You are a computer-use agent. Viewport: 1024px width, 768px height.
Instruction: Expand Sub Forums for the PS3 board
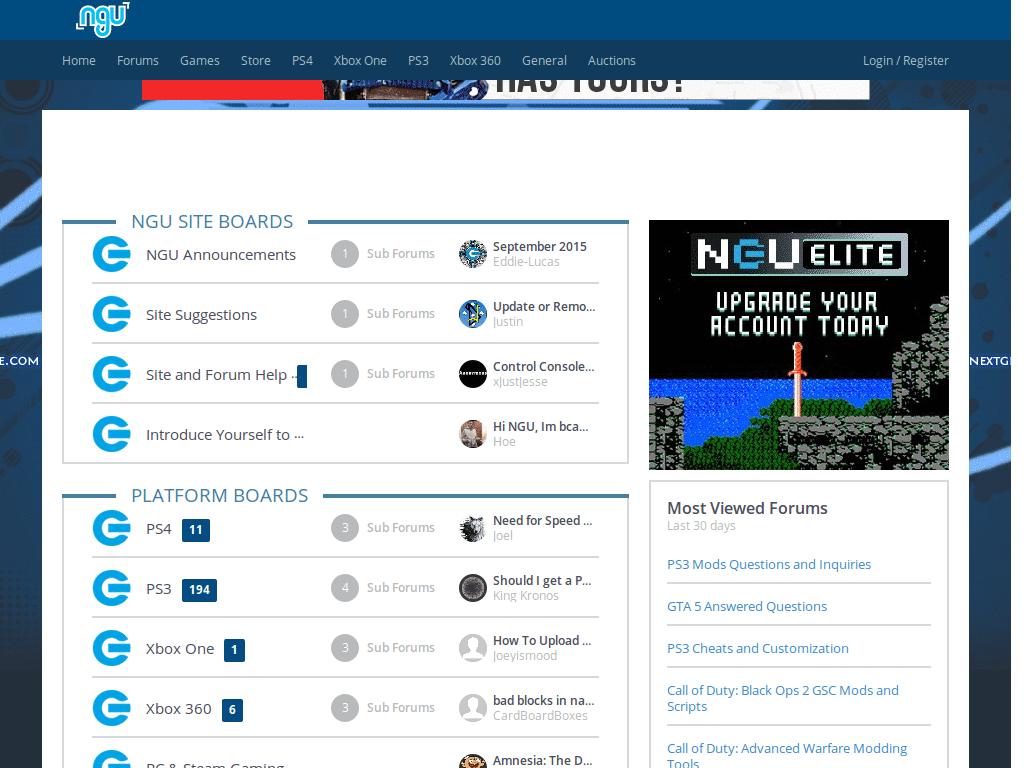pos(383,588)
